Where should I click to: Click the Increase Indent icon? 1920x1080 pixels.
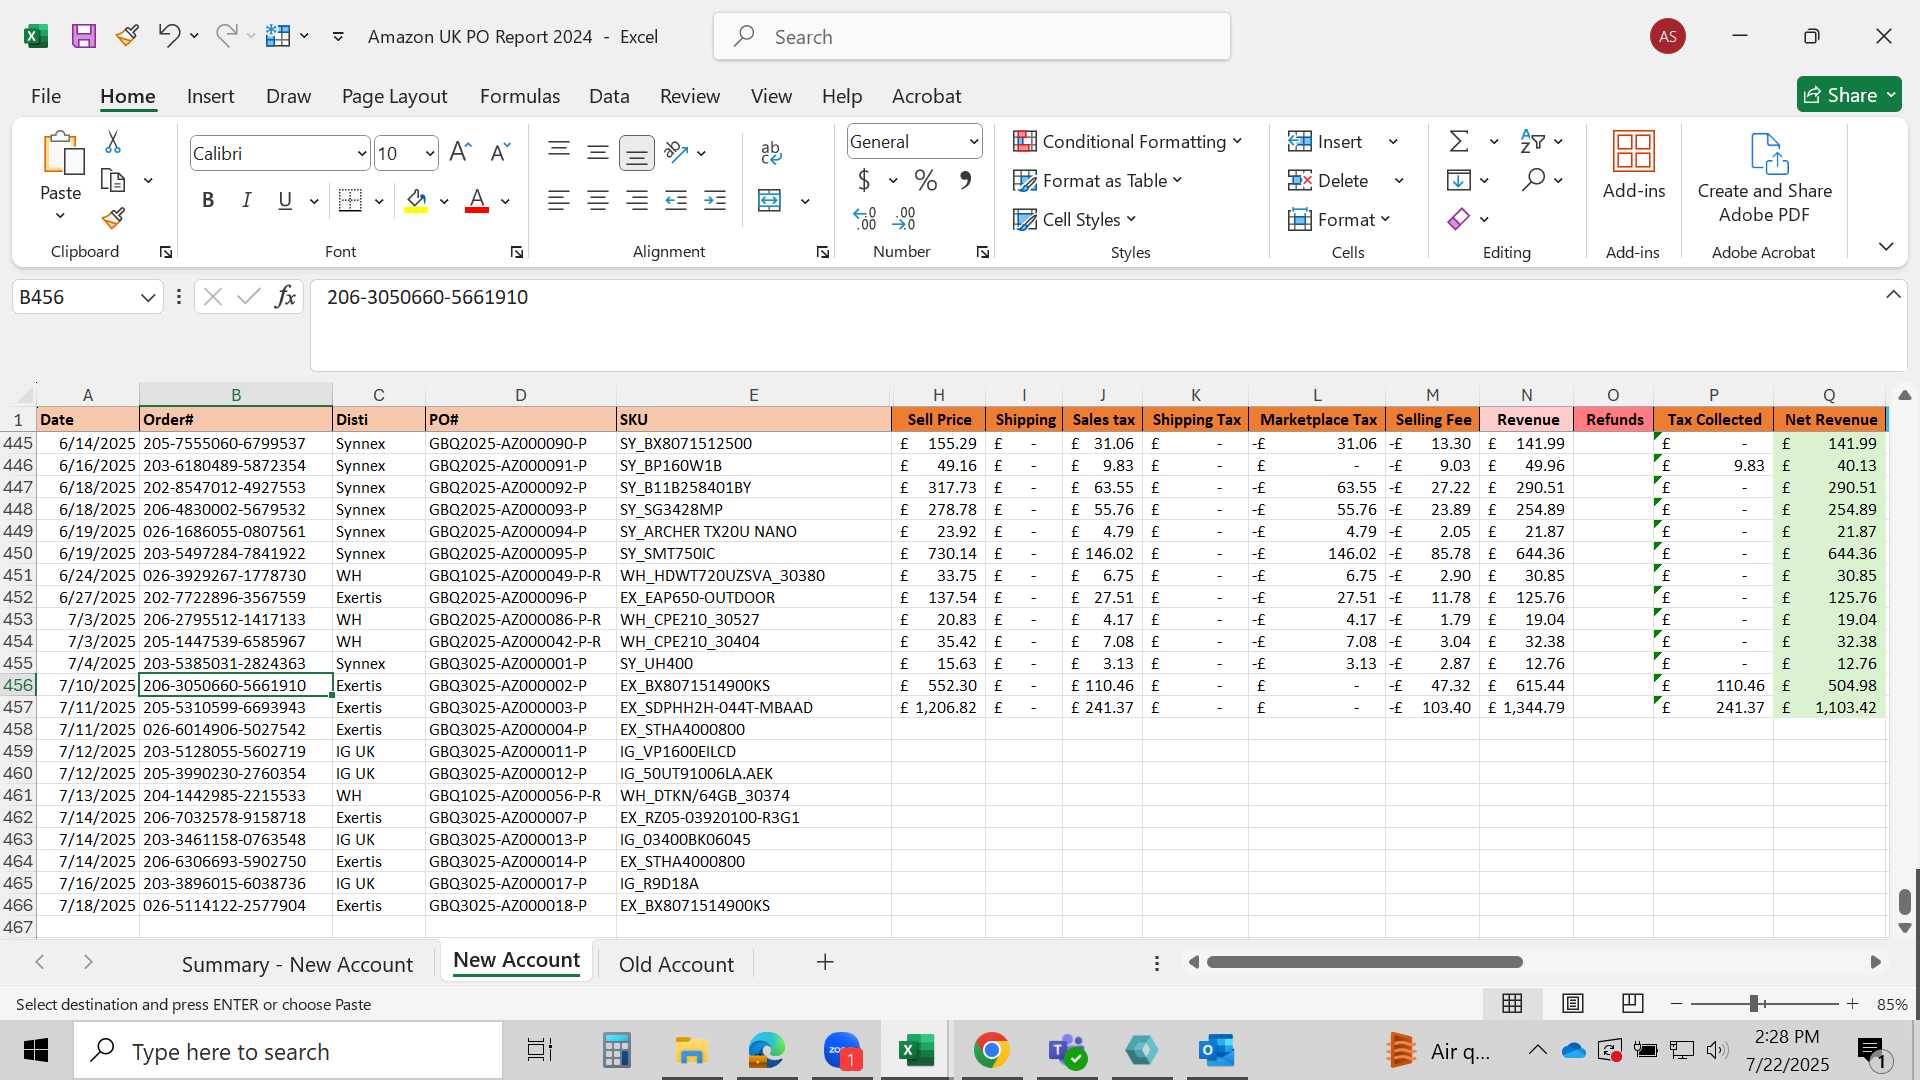point(715,201)
